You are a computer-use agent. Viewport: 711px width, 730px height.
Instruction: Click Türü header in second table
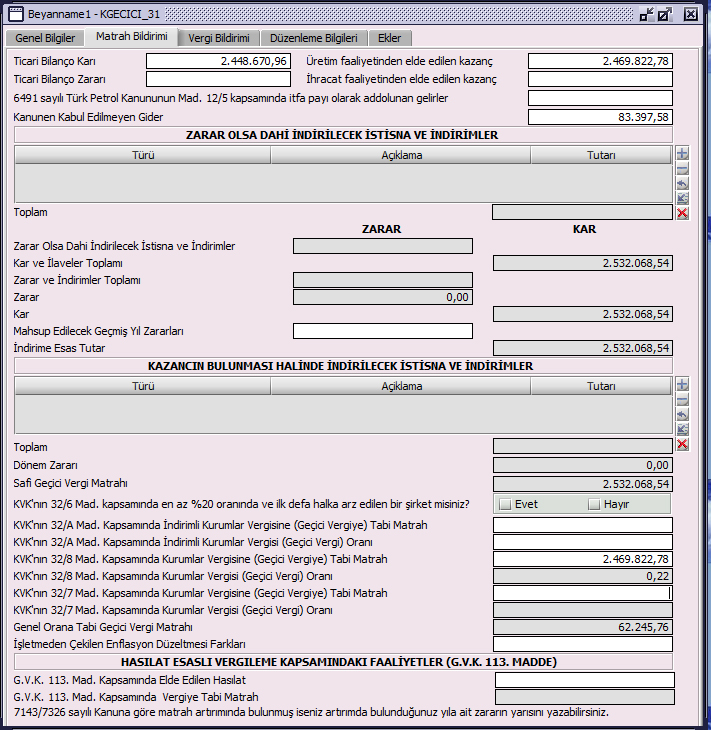click(x=143, y=386)
